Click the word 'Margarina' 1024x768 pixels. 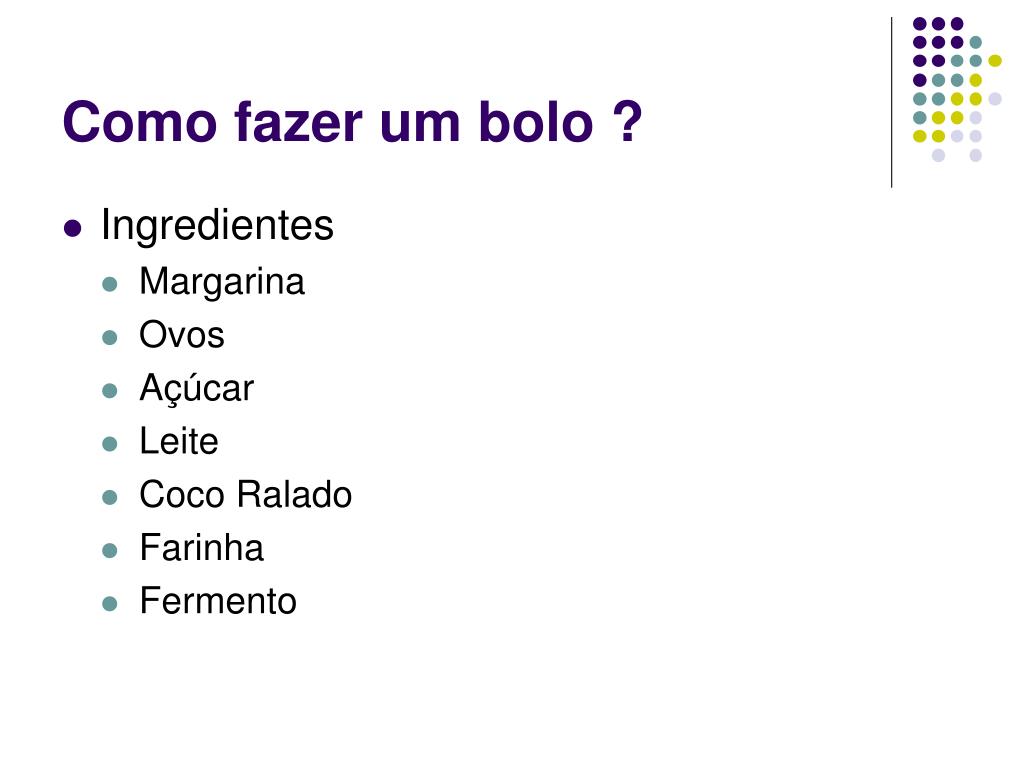point(222,282)
